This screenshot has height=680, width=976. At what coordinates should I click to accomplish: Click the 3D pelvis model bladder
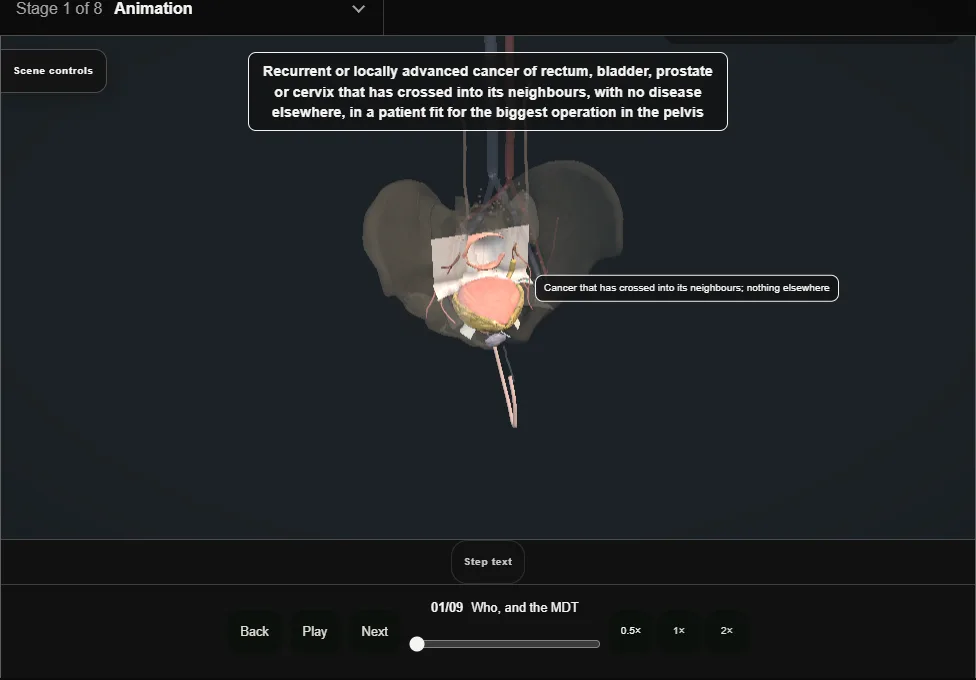pyautogui.click(x=489, y=302)
